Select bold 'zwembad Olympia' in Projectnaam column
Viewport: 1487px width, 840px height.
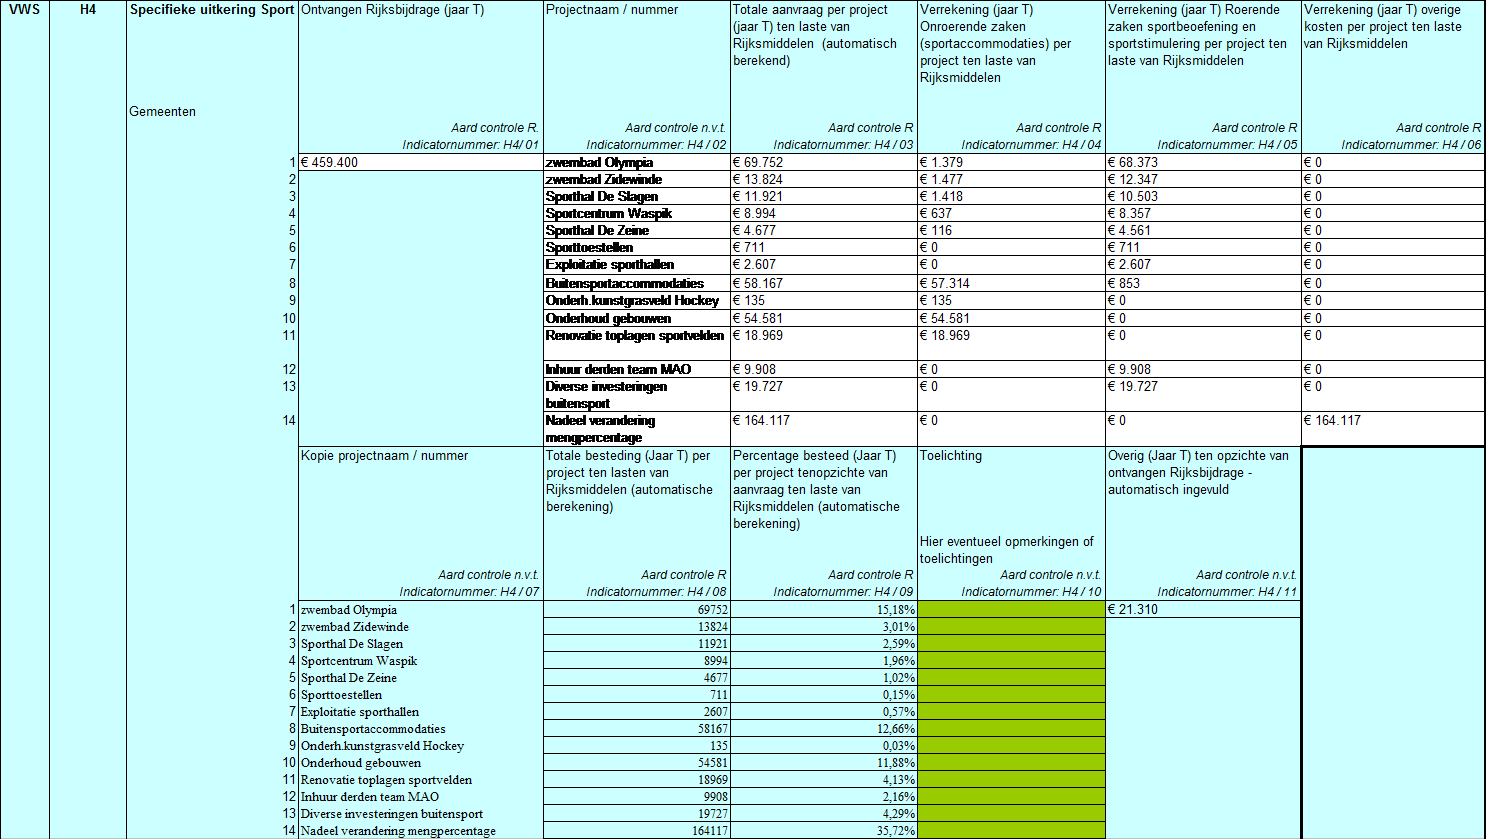click(599, 163)
